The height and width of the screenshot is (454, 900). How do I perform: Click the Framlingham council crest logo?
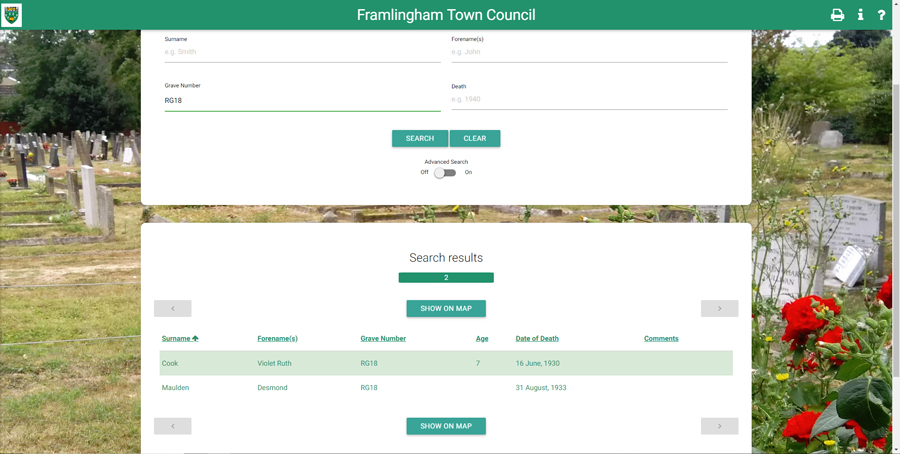(x=11, y=15)
